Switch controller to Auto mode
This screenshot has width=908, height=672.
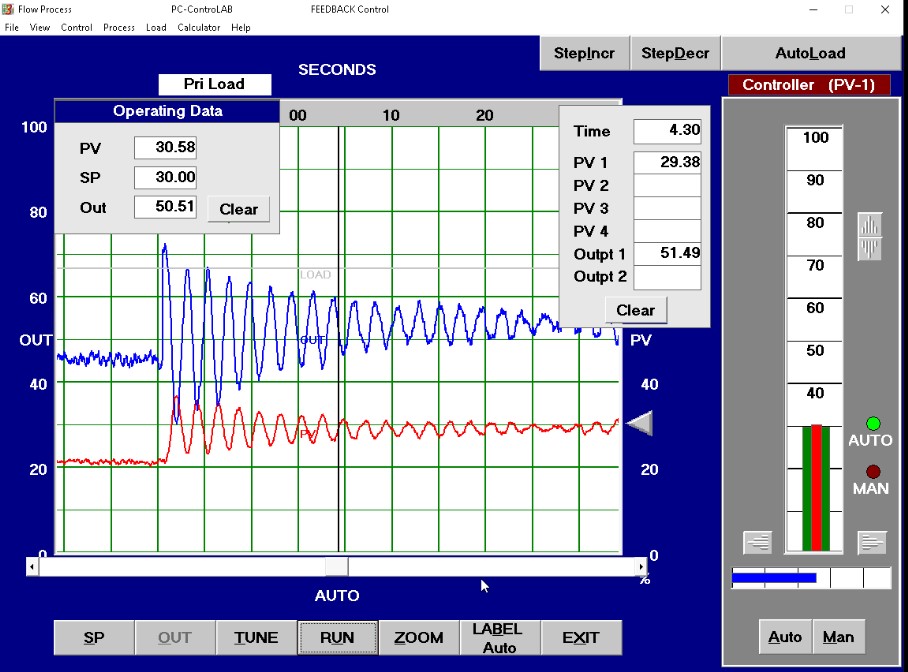pos(785,637)
